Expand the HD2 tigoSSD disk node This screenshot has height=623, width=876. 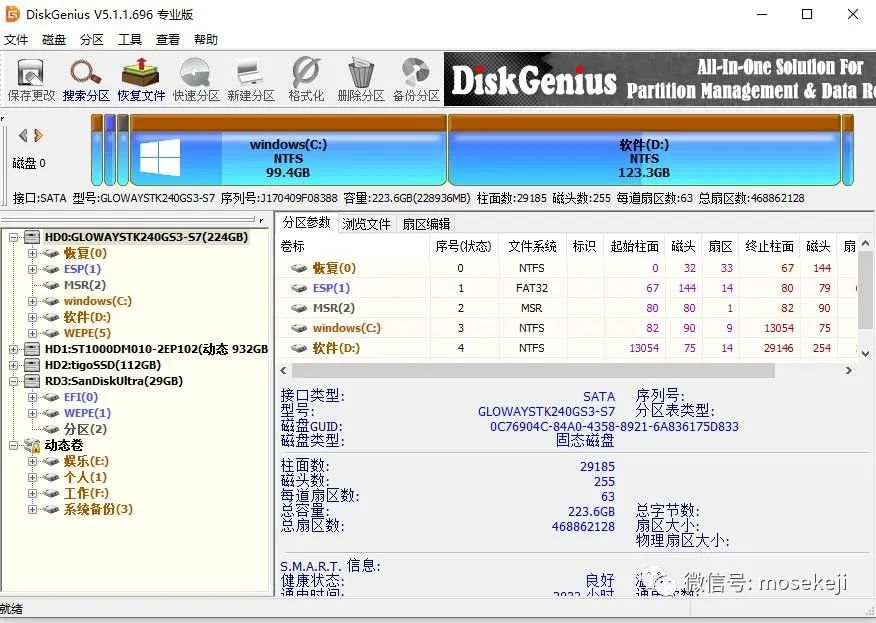[x=13, y=365]
